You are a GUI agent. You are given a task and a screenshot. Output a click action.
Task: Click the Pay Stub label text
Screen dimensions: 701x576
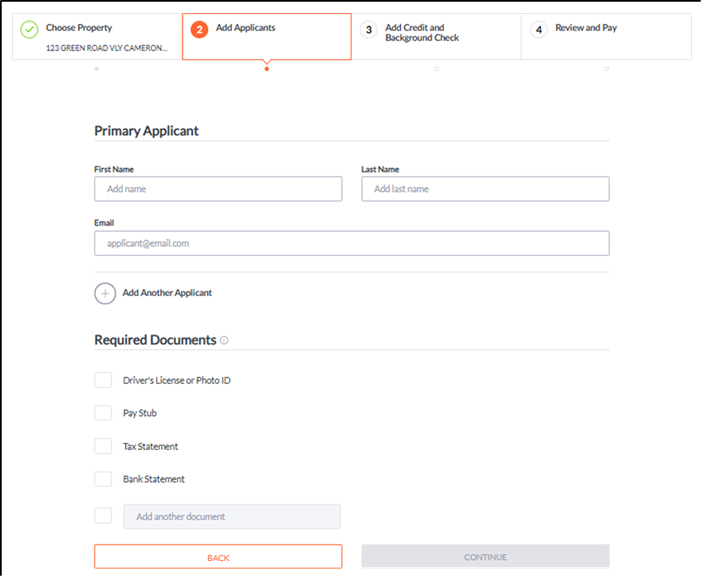click(x=140, y=413)
